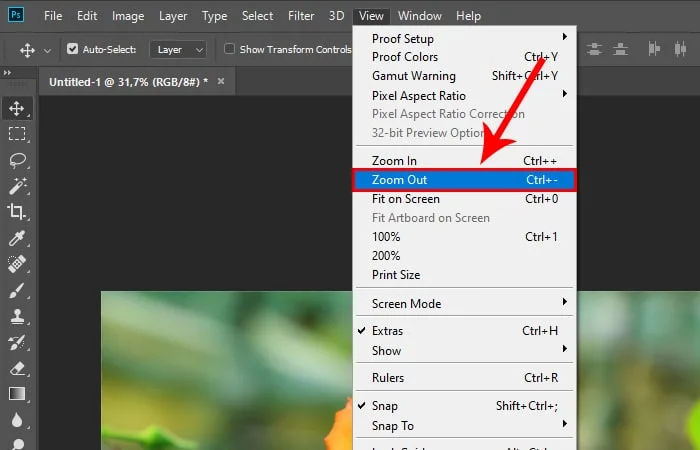Pick the Clone Stamp tool
This screenshot has width=700, height=450.
coord(17,316)
